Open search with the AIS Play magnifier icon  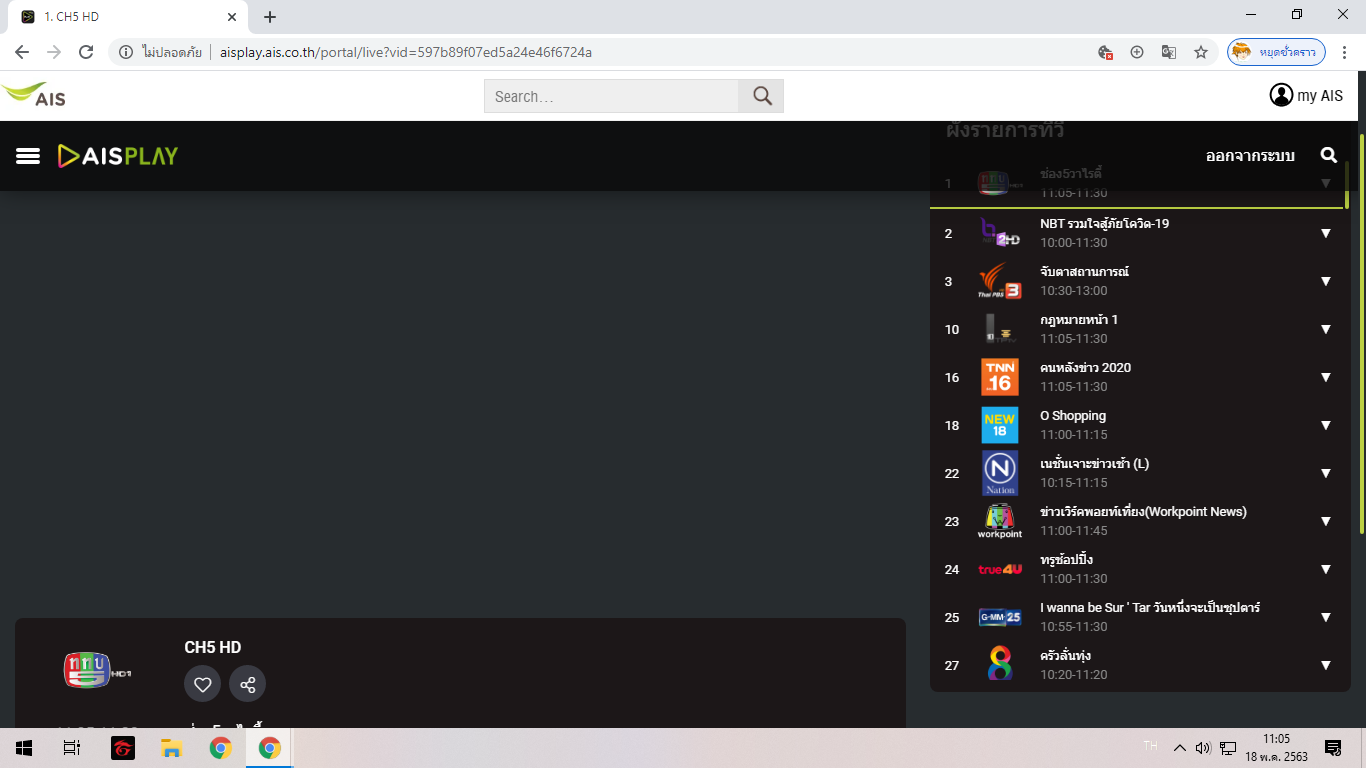click(1329, 155)
